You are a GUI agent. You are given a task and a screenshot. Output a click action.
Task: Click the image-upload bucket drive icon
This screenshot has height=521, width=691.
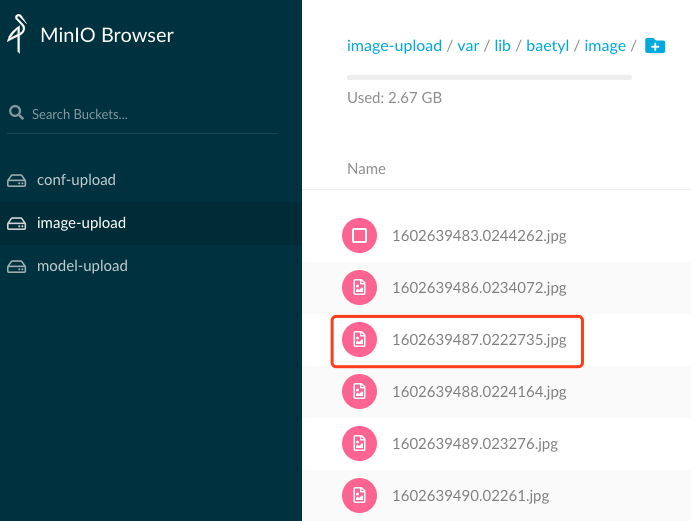[16, 223]
